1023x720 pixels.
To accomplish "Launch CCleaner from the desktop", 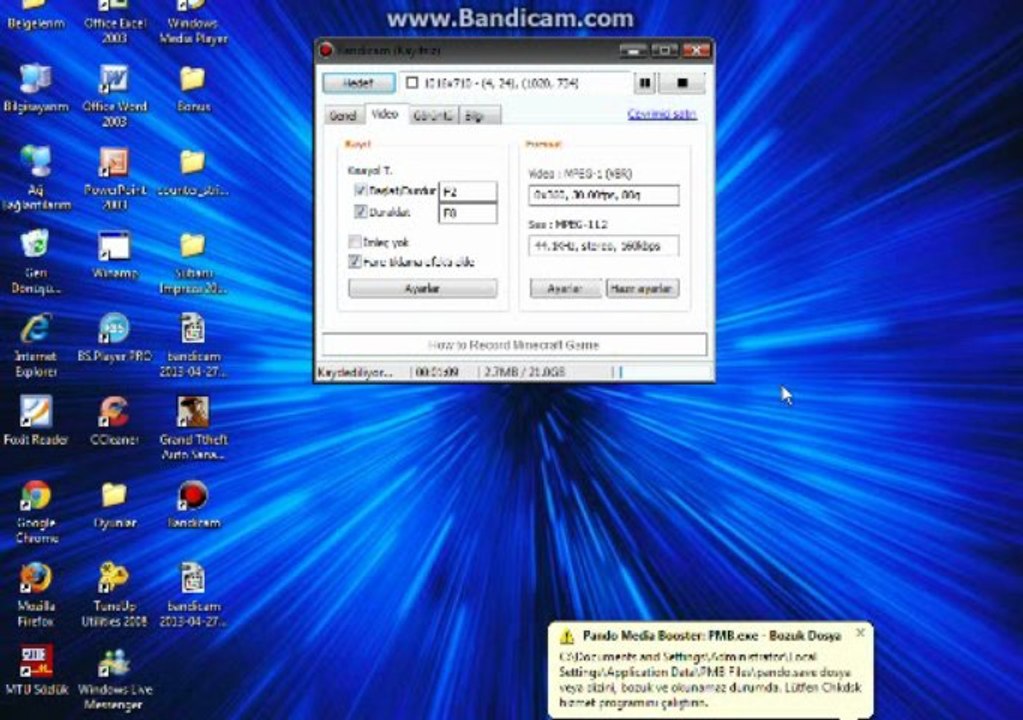I will click(114, 412).
